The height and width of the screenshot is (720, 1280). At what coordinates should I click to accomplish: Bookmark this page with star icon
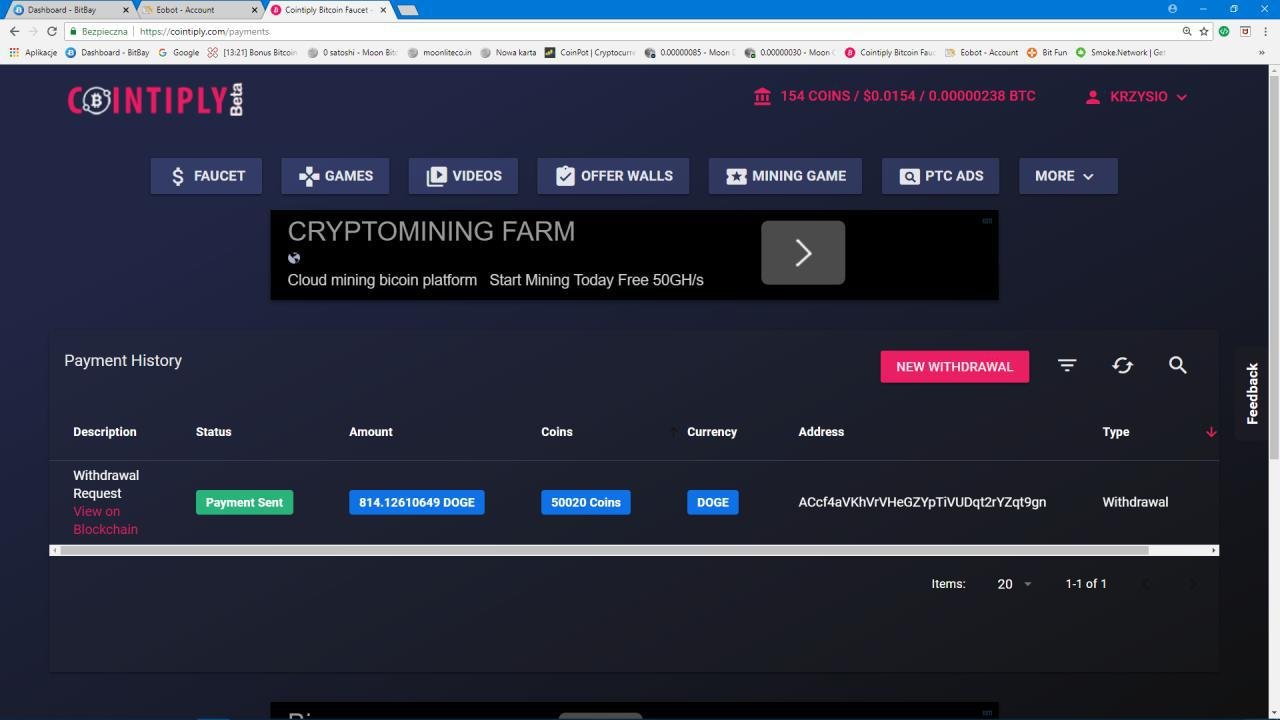tap(1204, 31)
